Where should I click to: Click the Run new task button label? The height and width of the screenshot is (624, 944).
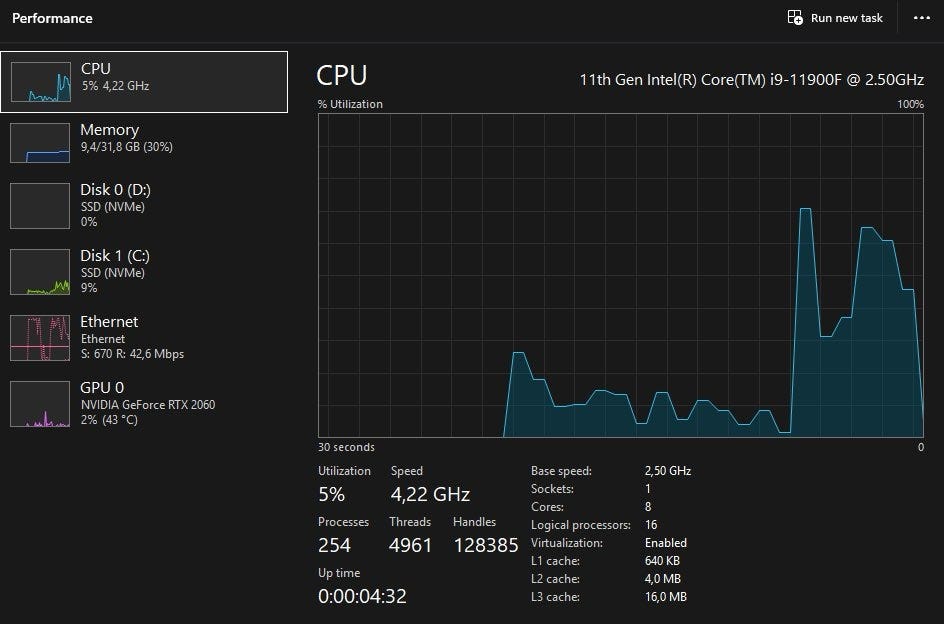pyautogui.click(x=846, y=18)
